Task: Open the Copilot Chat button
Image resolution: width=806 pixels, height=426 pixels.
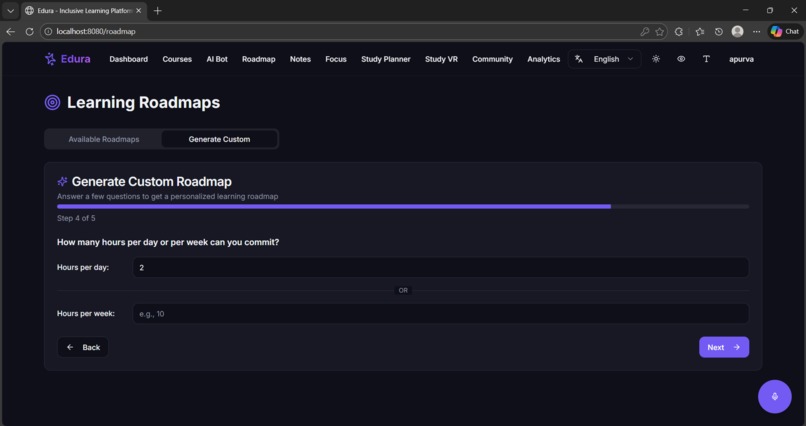Action: (x=785, y=31)
